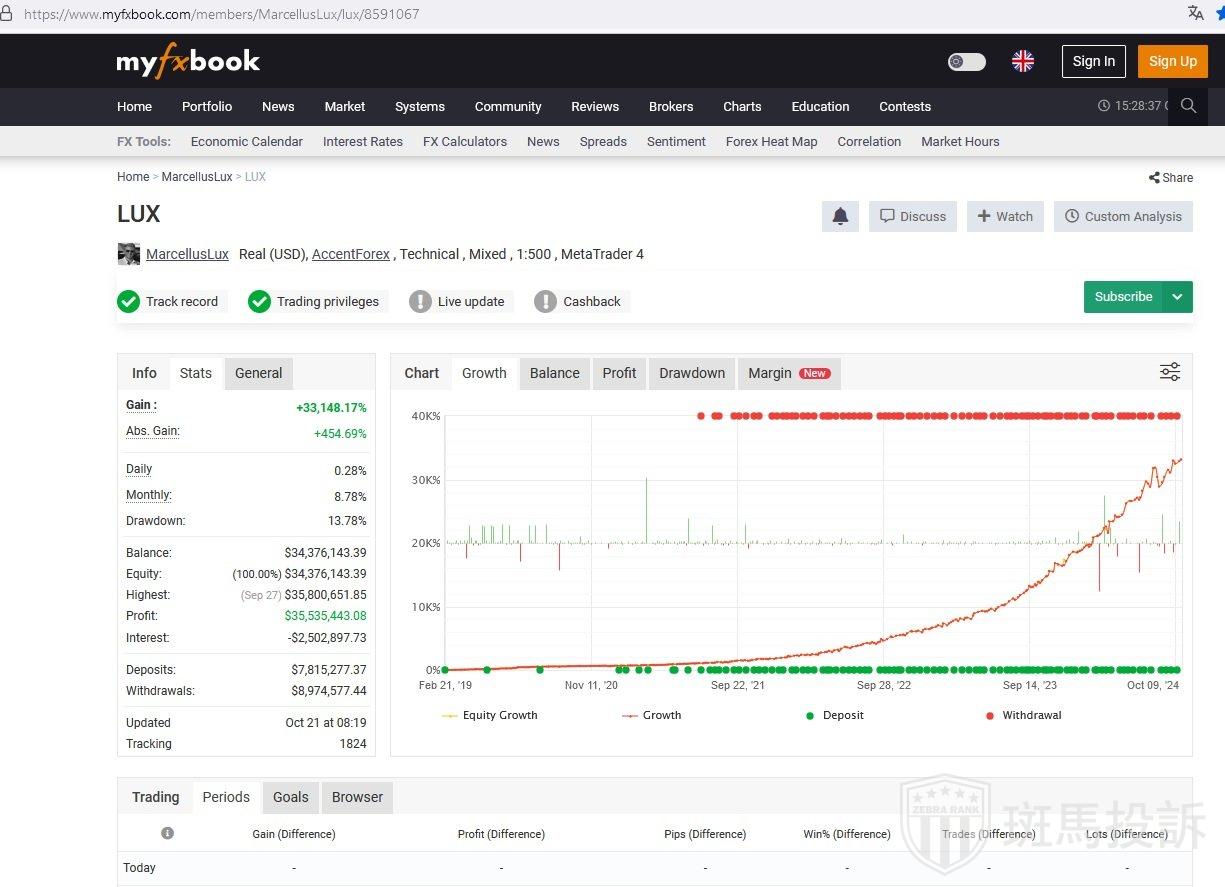Image resolution: width=1225 pixels, height=887 pixels.
Task: Expand the Subscribe dropdown arrow
Action: [x=1177, y=297]
